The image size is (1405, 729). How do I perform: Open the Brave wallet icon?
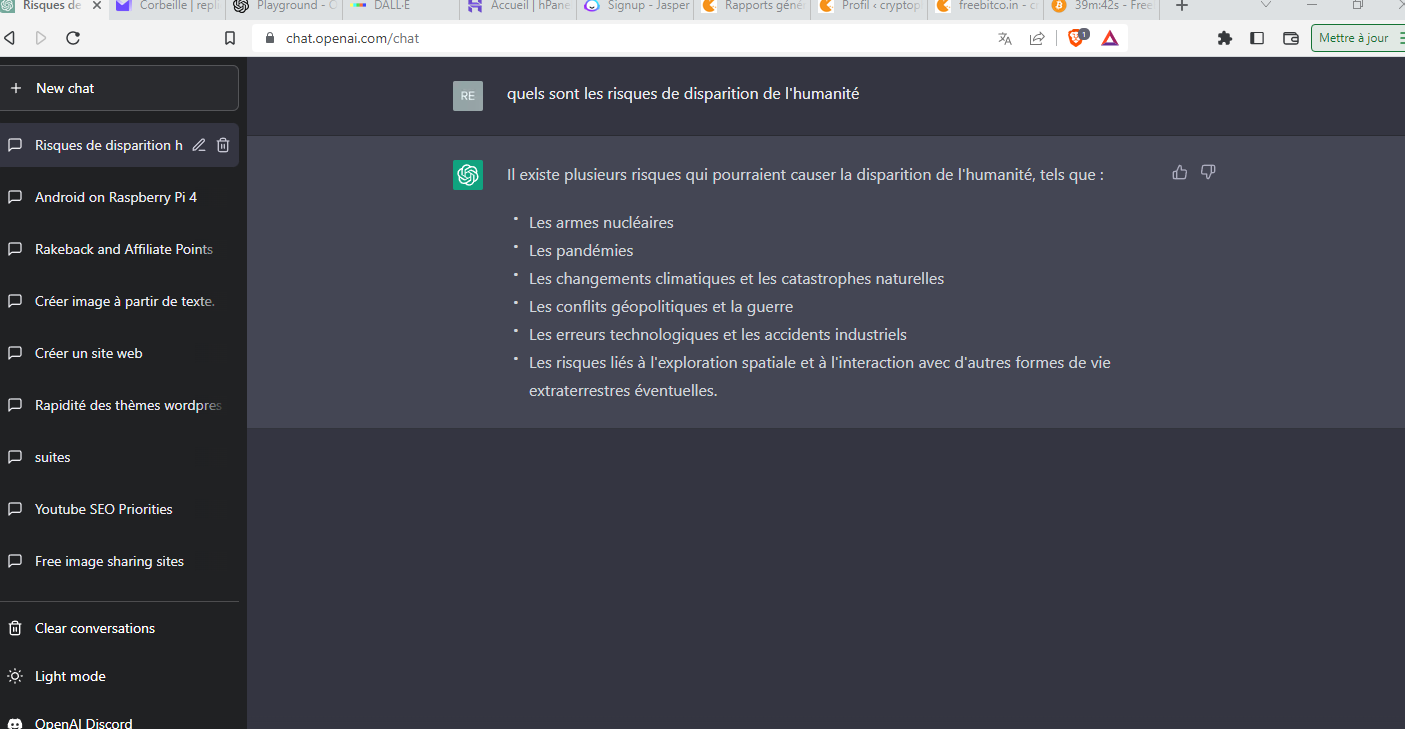[x=1291, y=38]
